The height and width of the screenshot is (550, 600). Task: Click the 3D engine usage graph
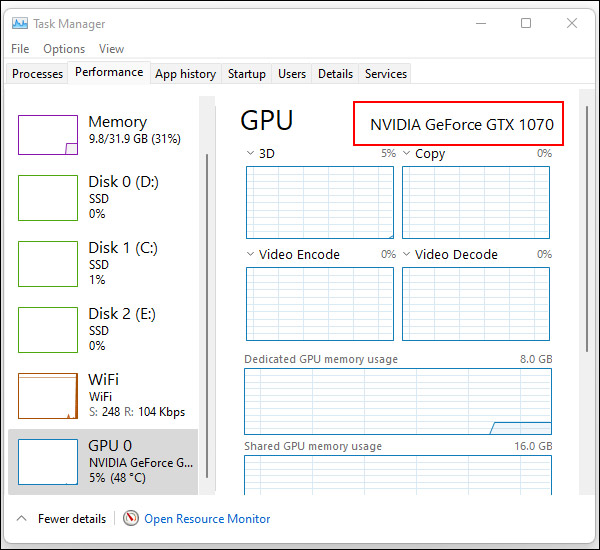pyautogui.click(x=320, y=202)
